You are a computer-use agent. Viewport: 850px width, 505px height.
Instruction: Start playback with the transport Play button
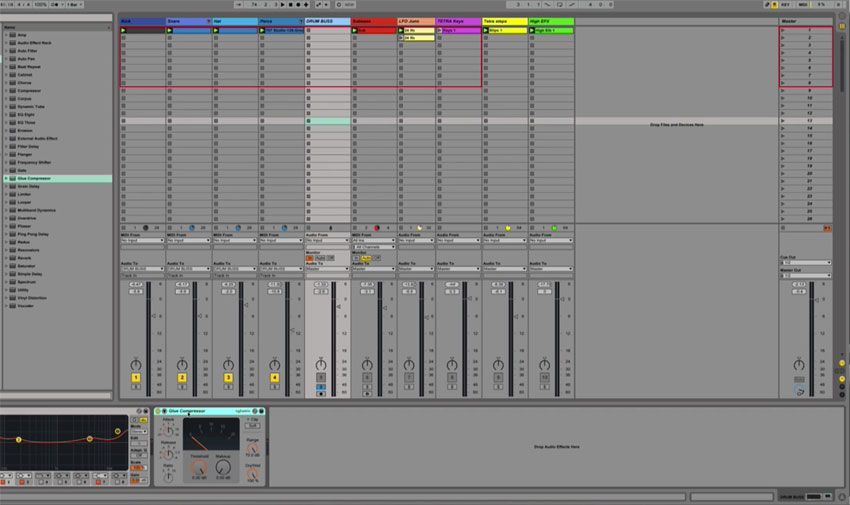click(282, 4)
